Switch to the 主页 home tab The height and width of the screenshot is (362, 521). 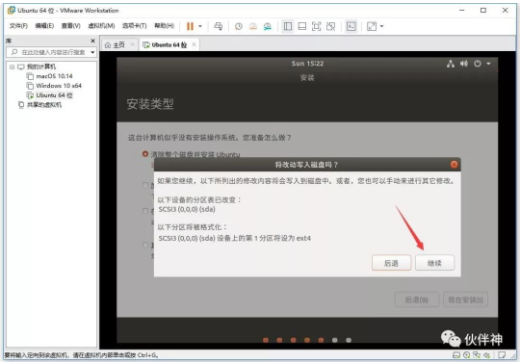pyautogui.click(x=115, y=45)
